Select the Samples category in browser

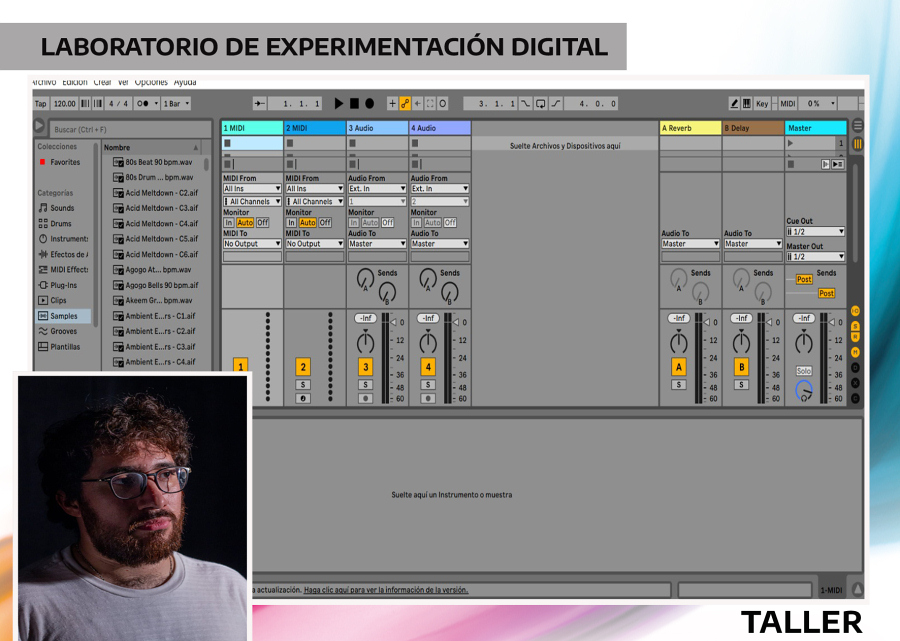[x=63, y=316]
